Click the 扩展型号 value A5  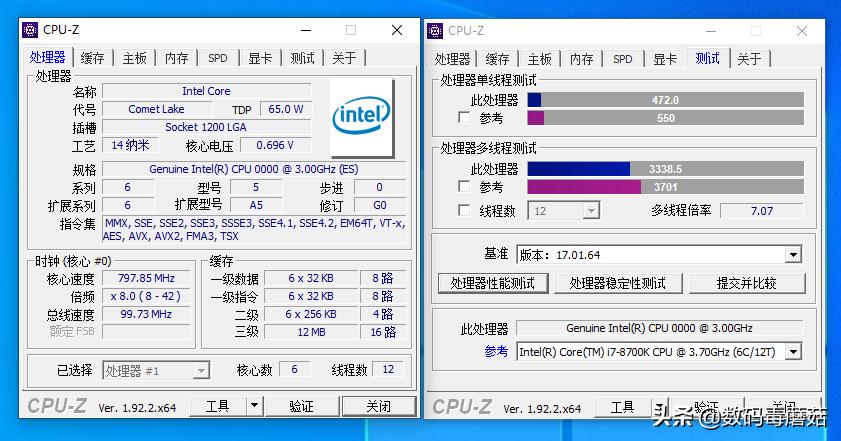(256, 205)
